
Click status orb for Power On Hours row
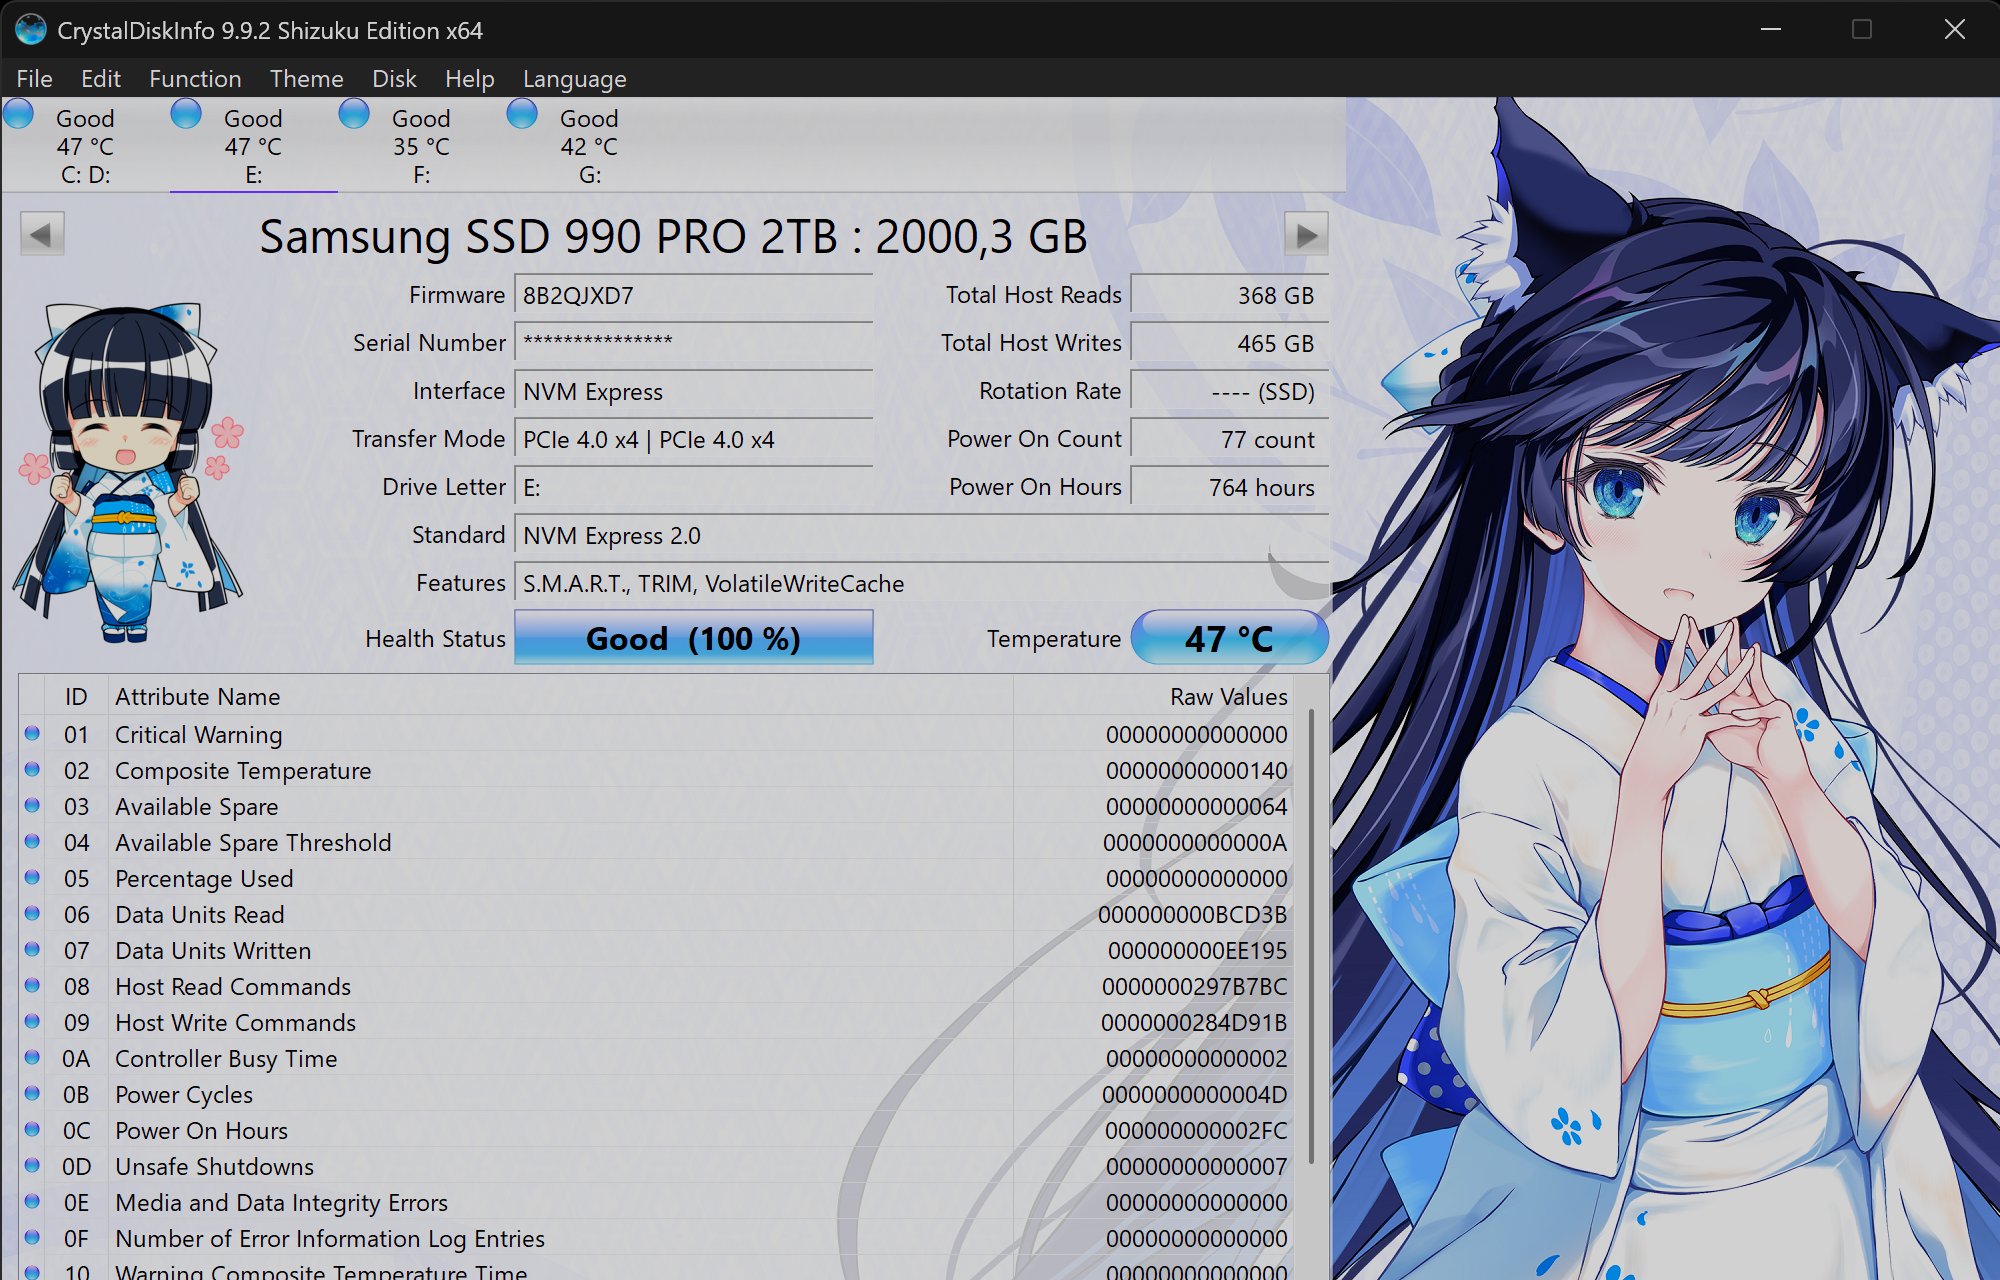click(32, 1130)
